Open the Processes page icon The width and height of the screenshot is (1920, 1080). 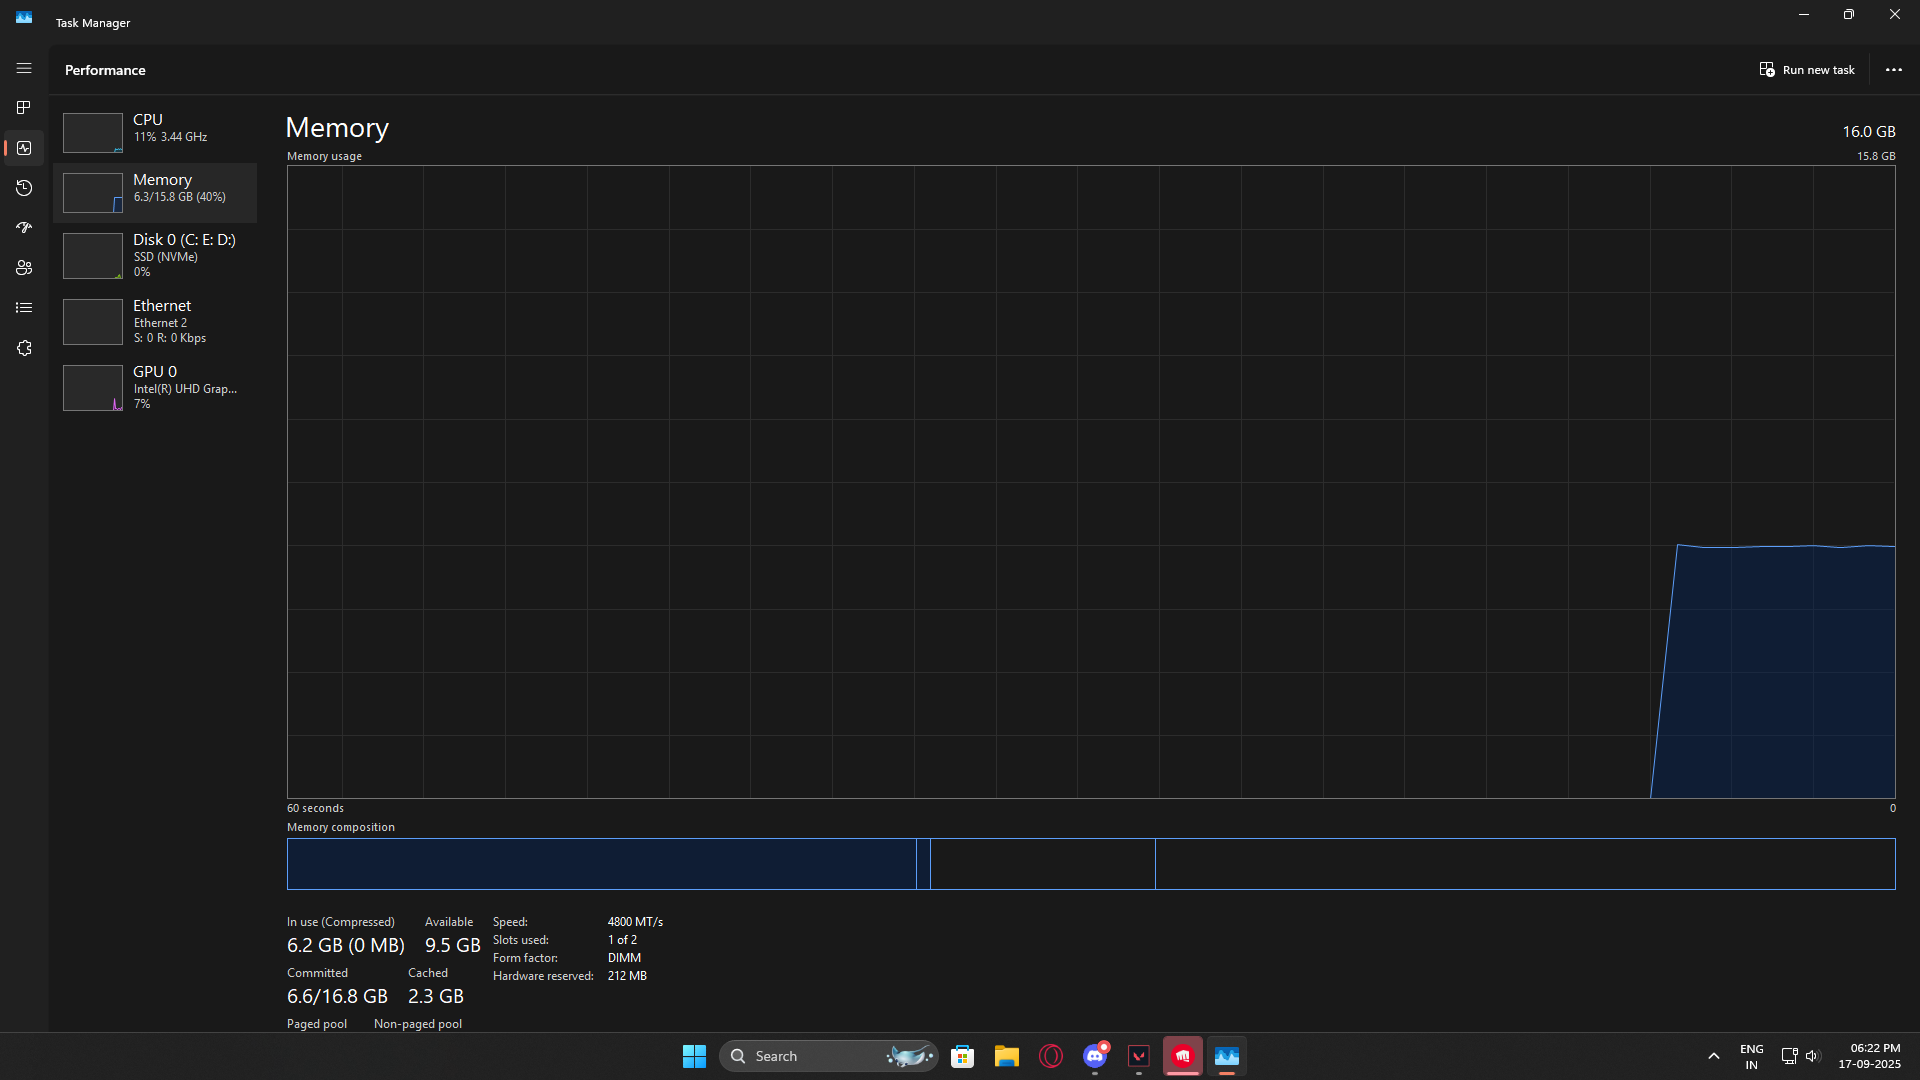24,108
